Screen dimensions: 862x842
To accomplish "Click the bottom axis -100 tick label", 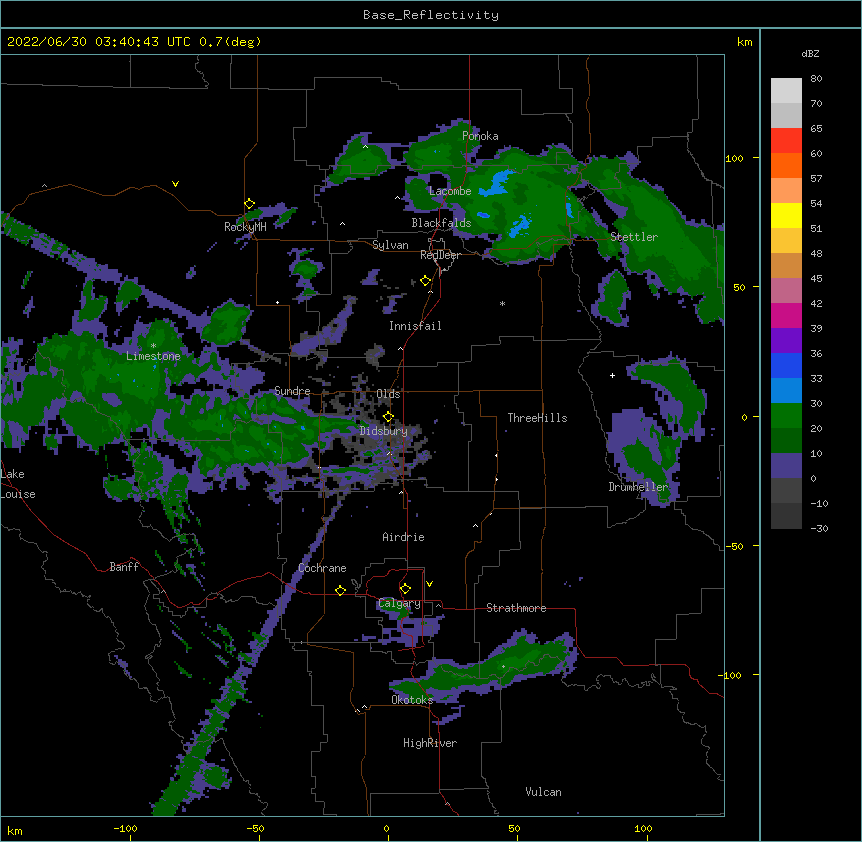I will coord(125,828).
